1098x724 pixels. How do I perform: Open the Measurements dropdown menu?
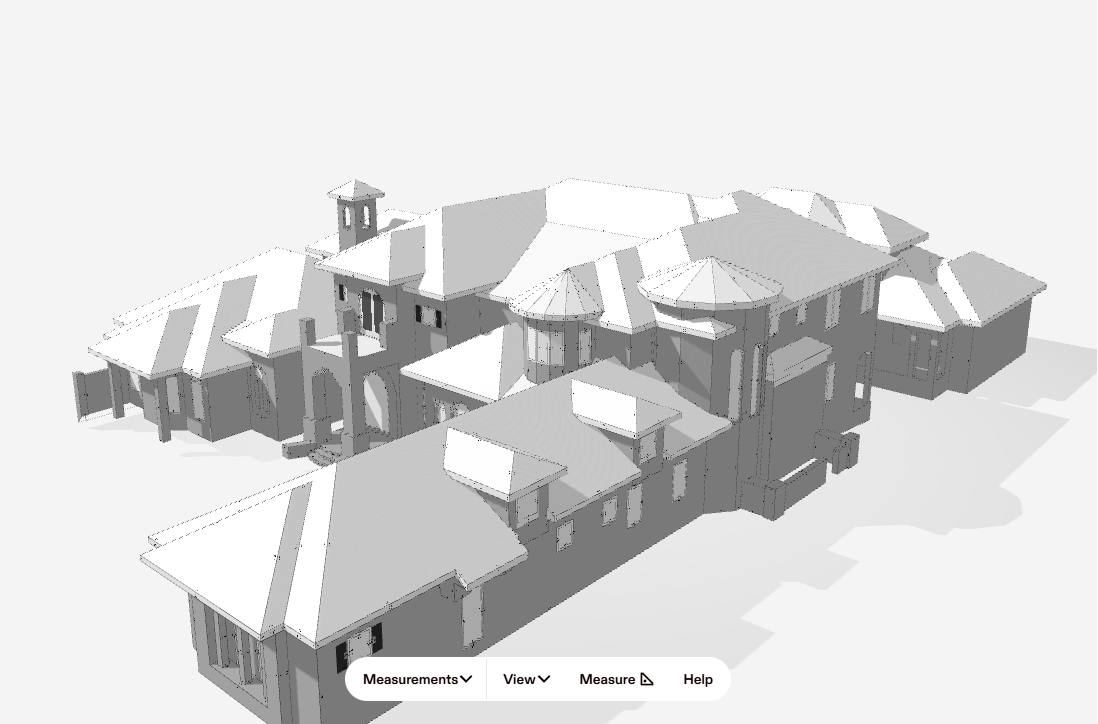[x=417, y=679]
